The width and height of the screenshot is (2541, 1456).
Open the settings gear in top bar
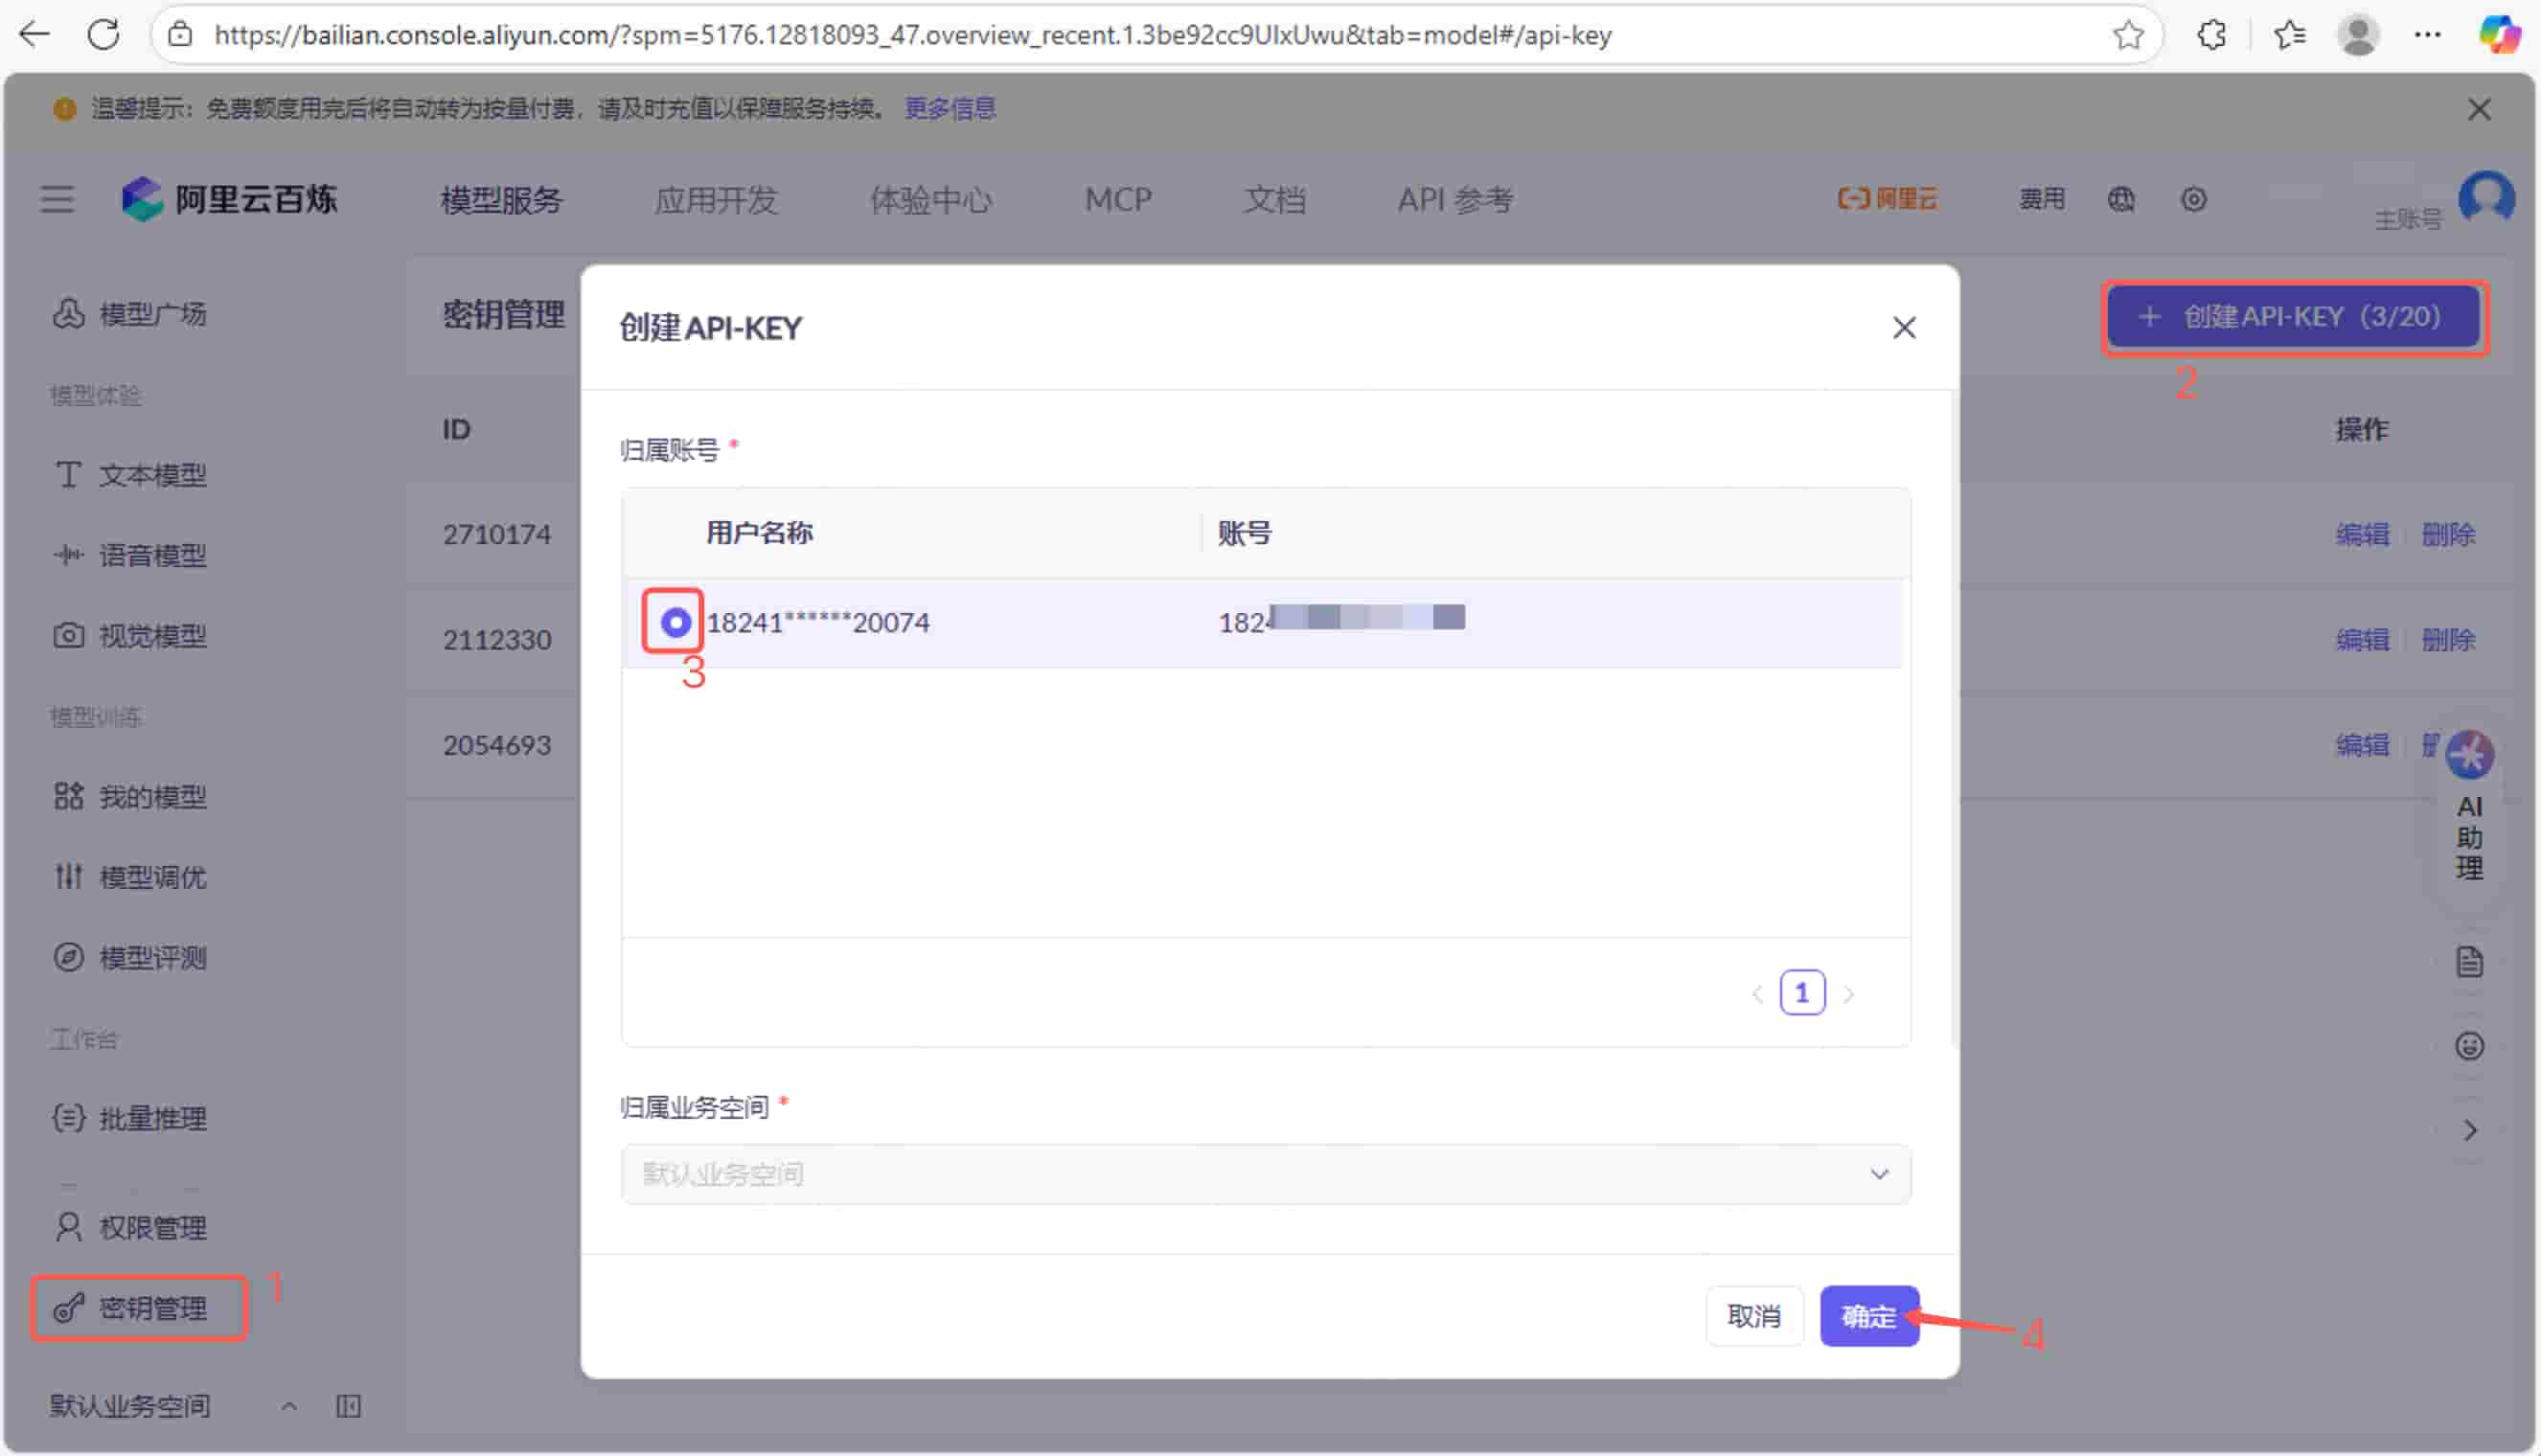click(2194, 199)
